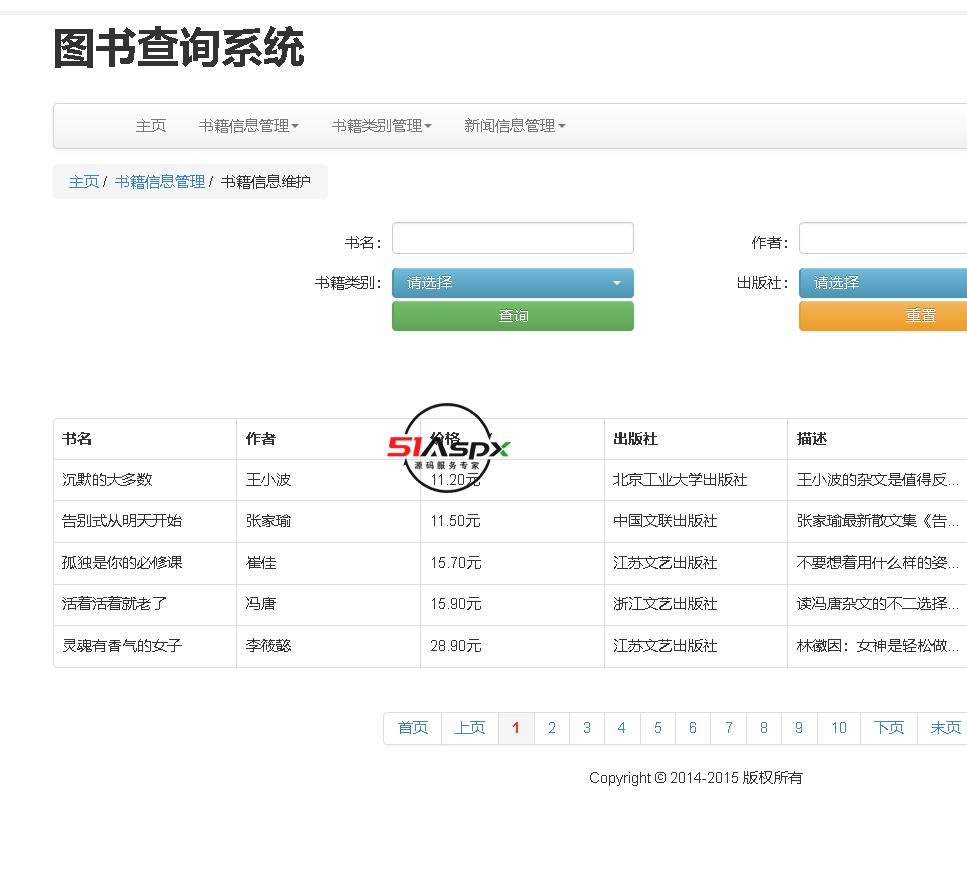Go to 下页 in pagination

889,728
